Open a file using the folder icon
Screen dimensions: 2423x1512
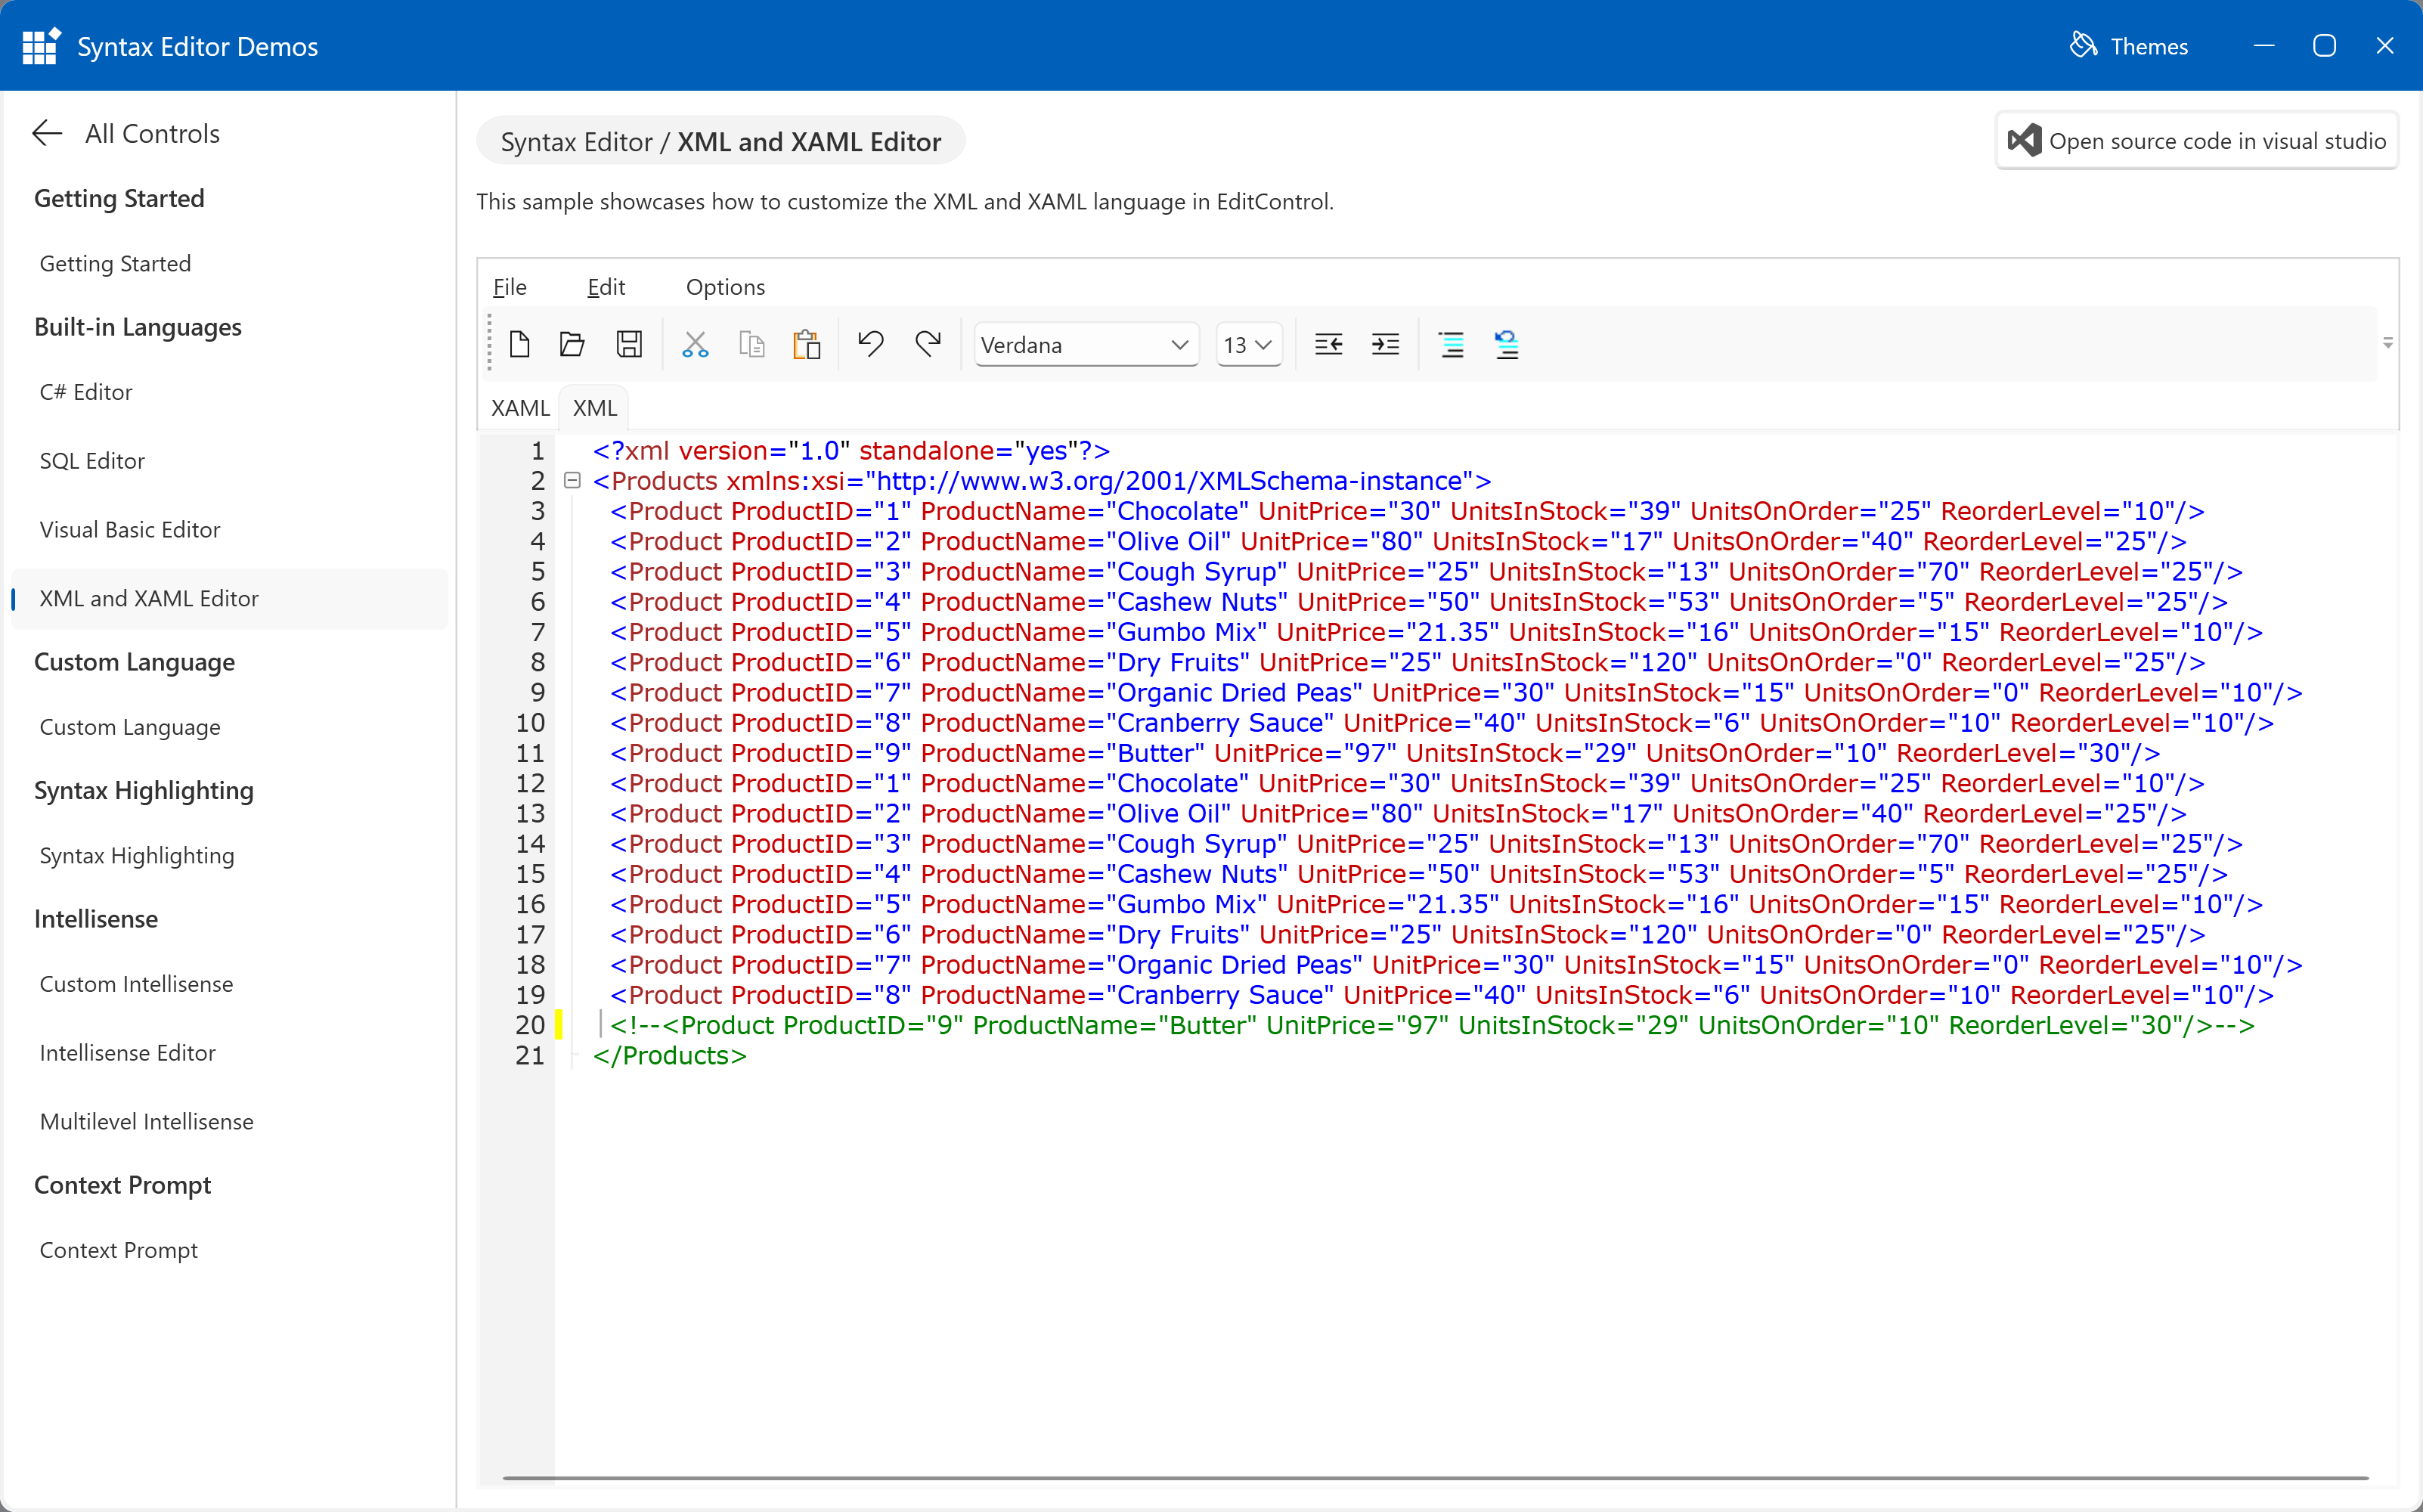(x=572, y=344)
